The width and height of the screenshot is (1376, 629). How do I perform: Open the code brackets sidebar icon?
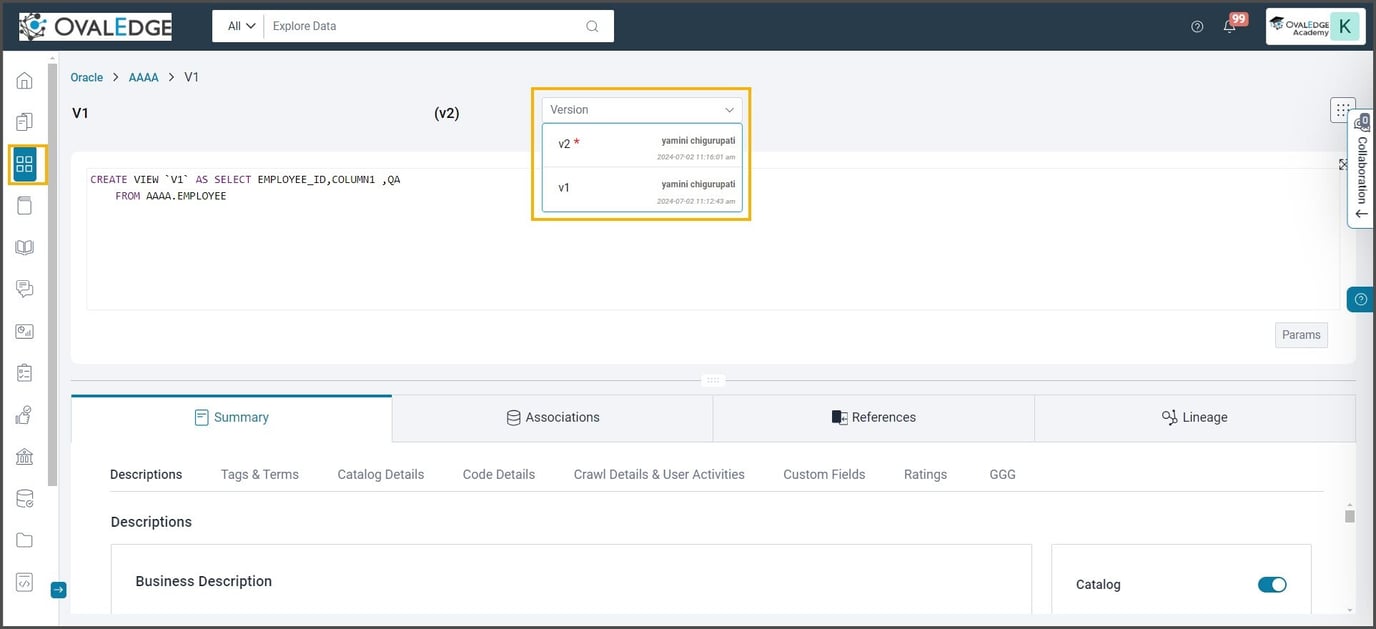pyautogui.click(x=24, y=582)
